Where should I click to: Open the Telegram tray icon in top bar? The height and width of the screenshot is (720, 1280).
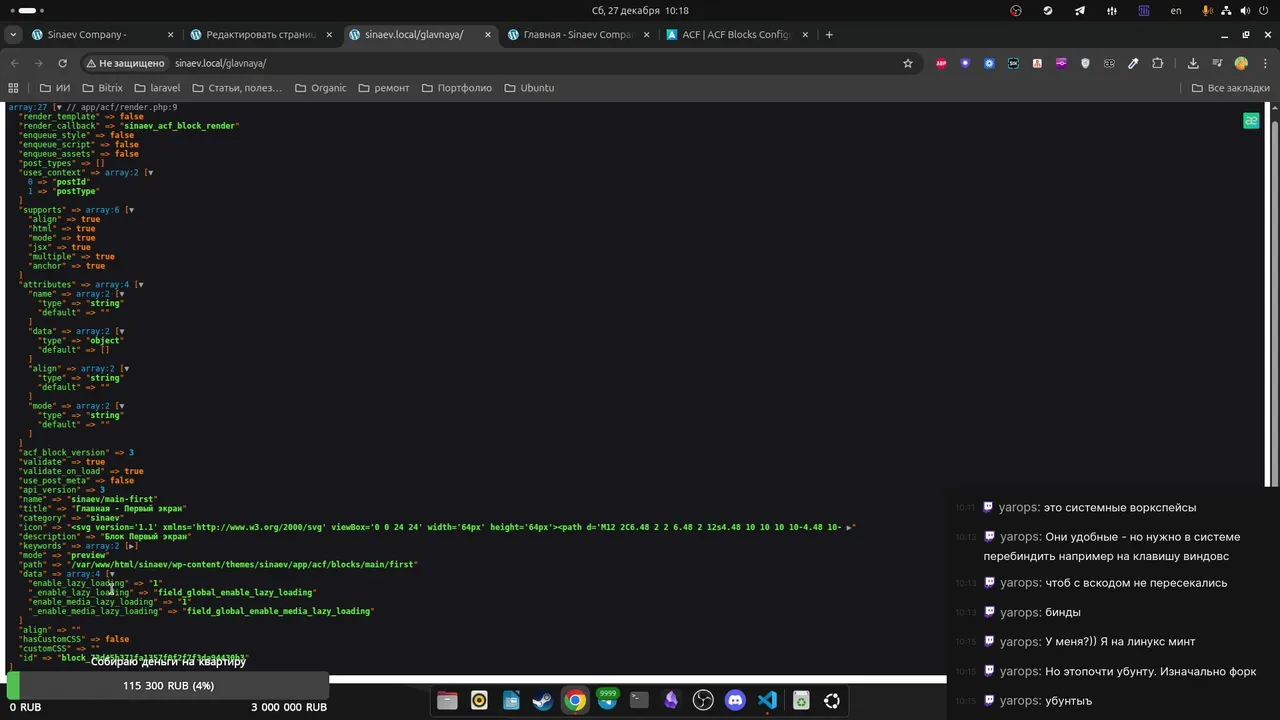coord(1080,10)
